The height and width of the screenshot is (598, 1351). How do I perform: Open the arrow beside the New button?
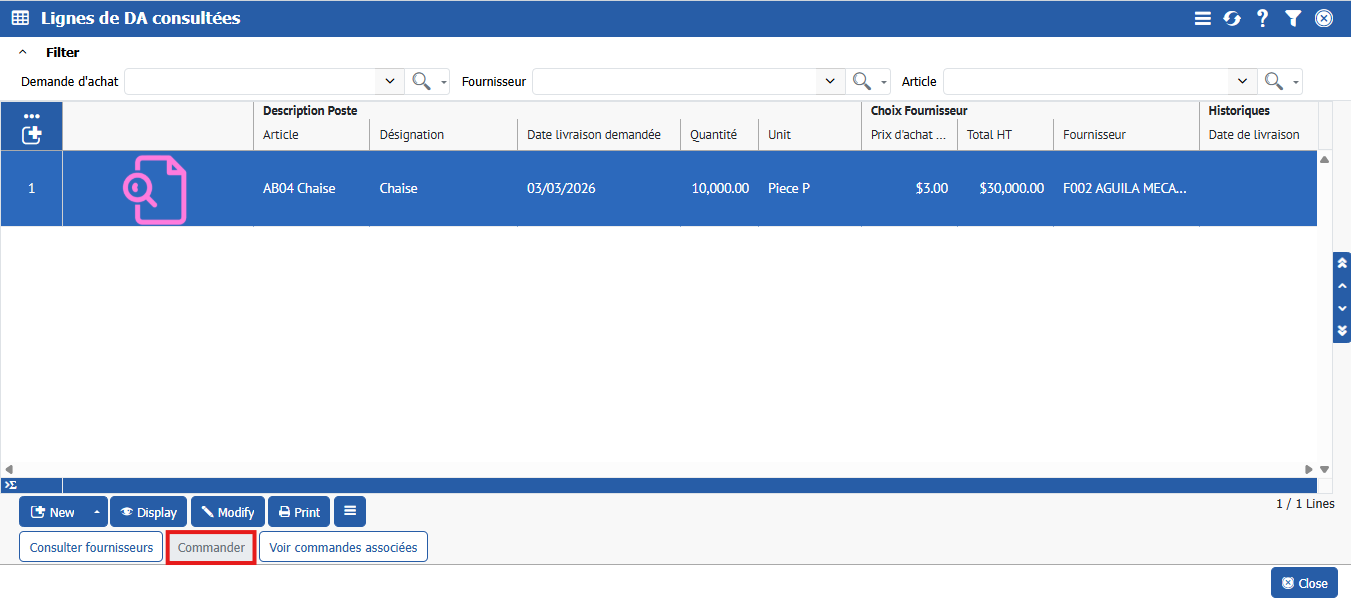pyautogui.click(x=97, y=512)
